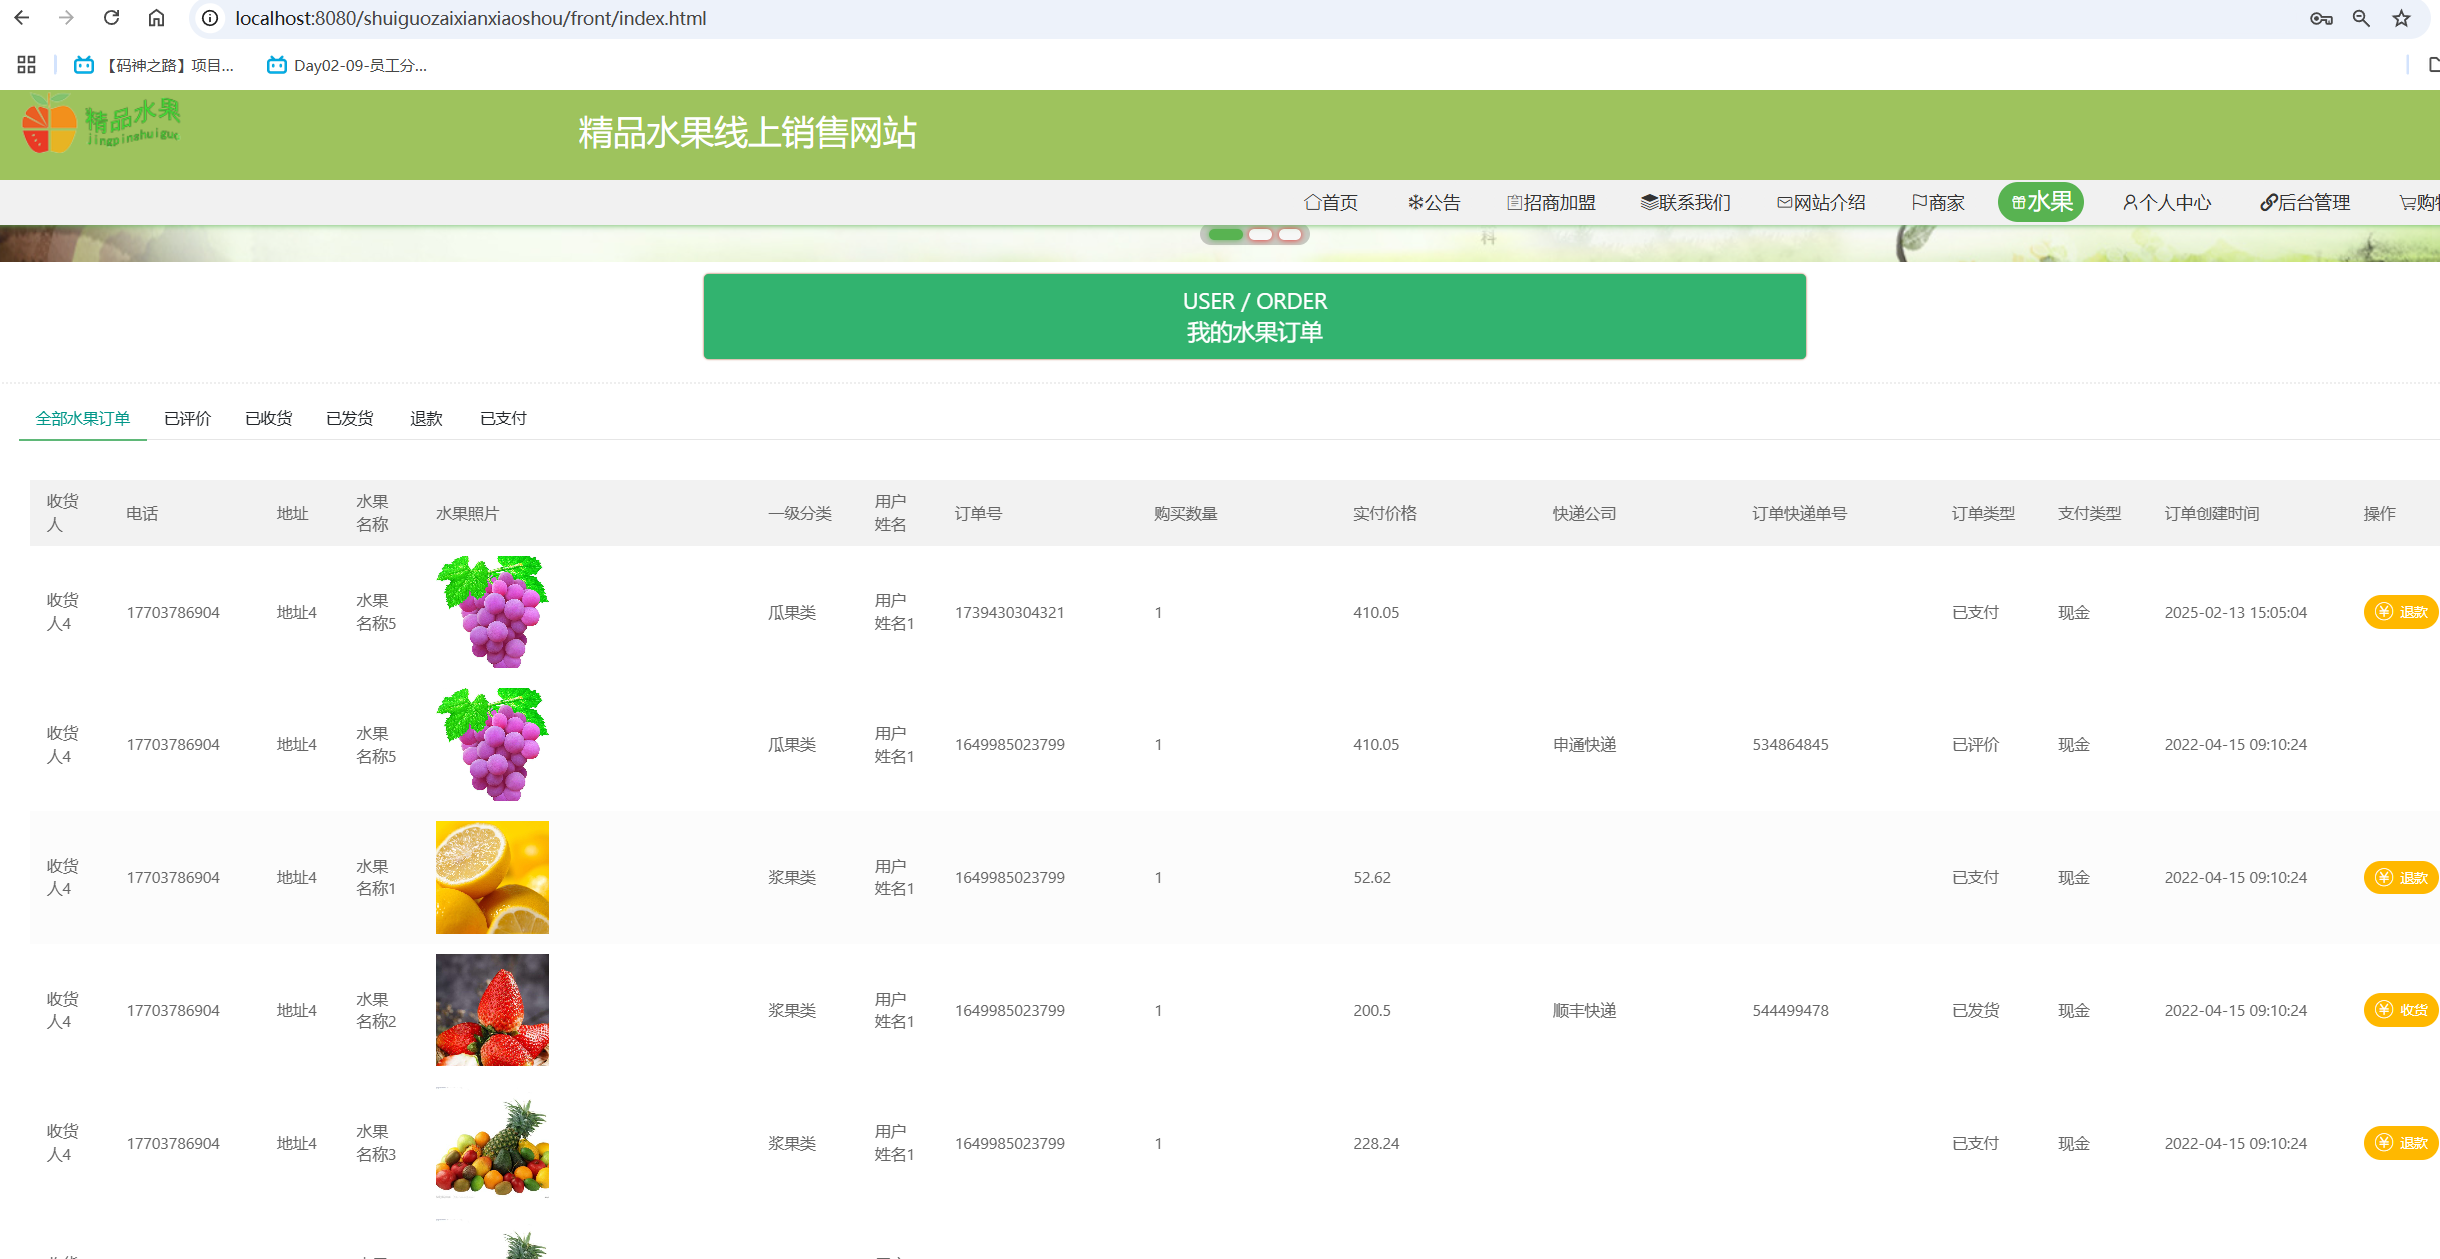This screenshot has height=1259, width=2440.
Task: Reload the page with refresh icon
Action: 111,18
